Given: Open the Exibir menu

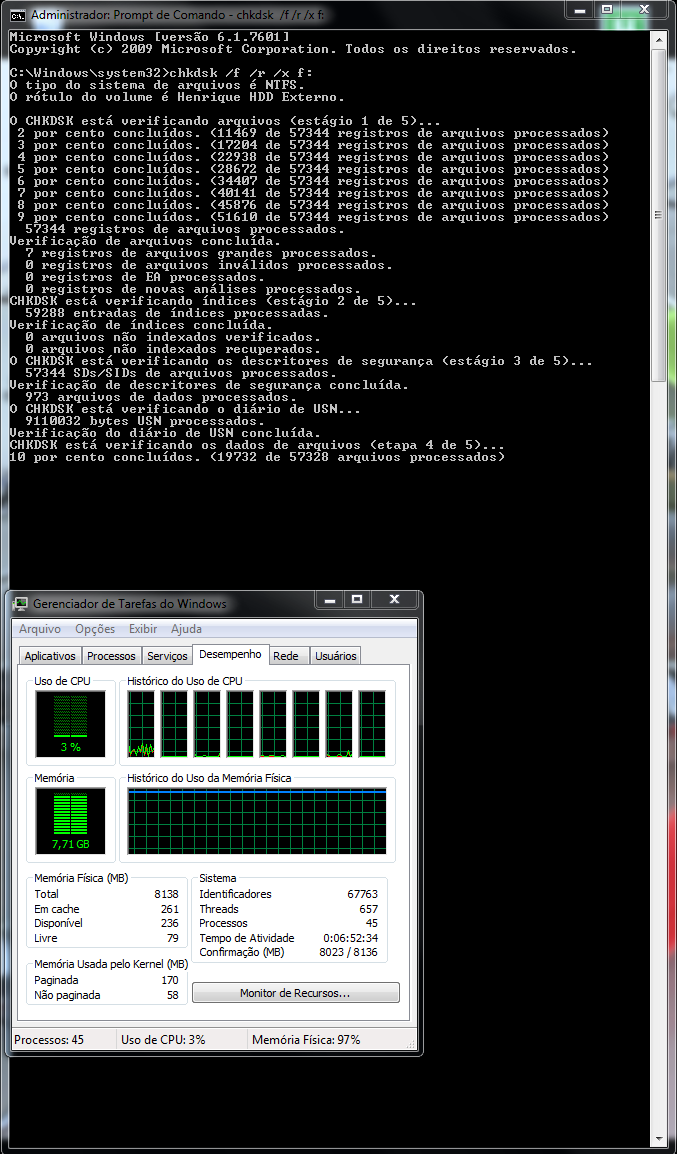Looking at the screenshot, I should point(143,629).
